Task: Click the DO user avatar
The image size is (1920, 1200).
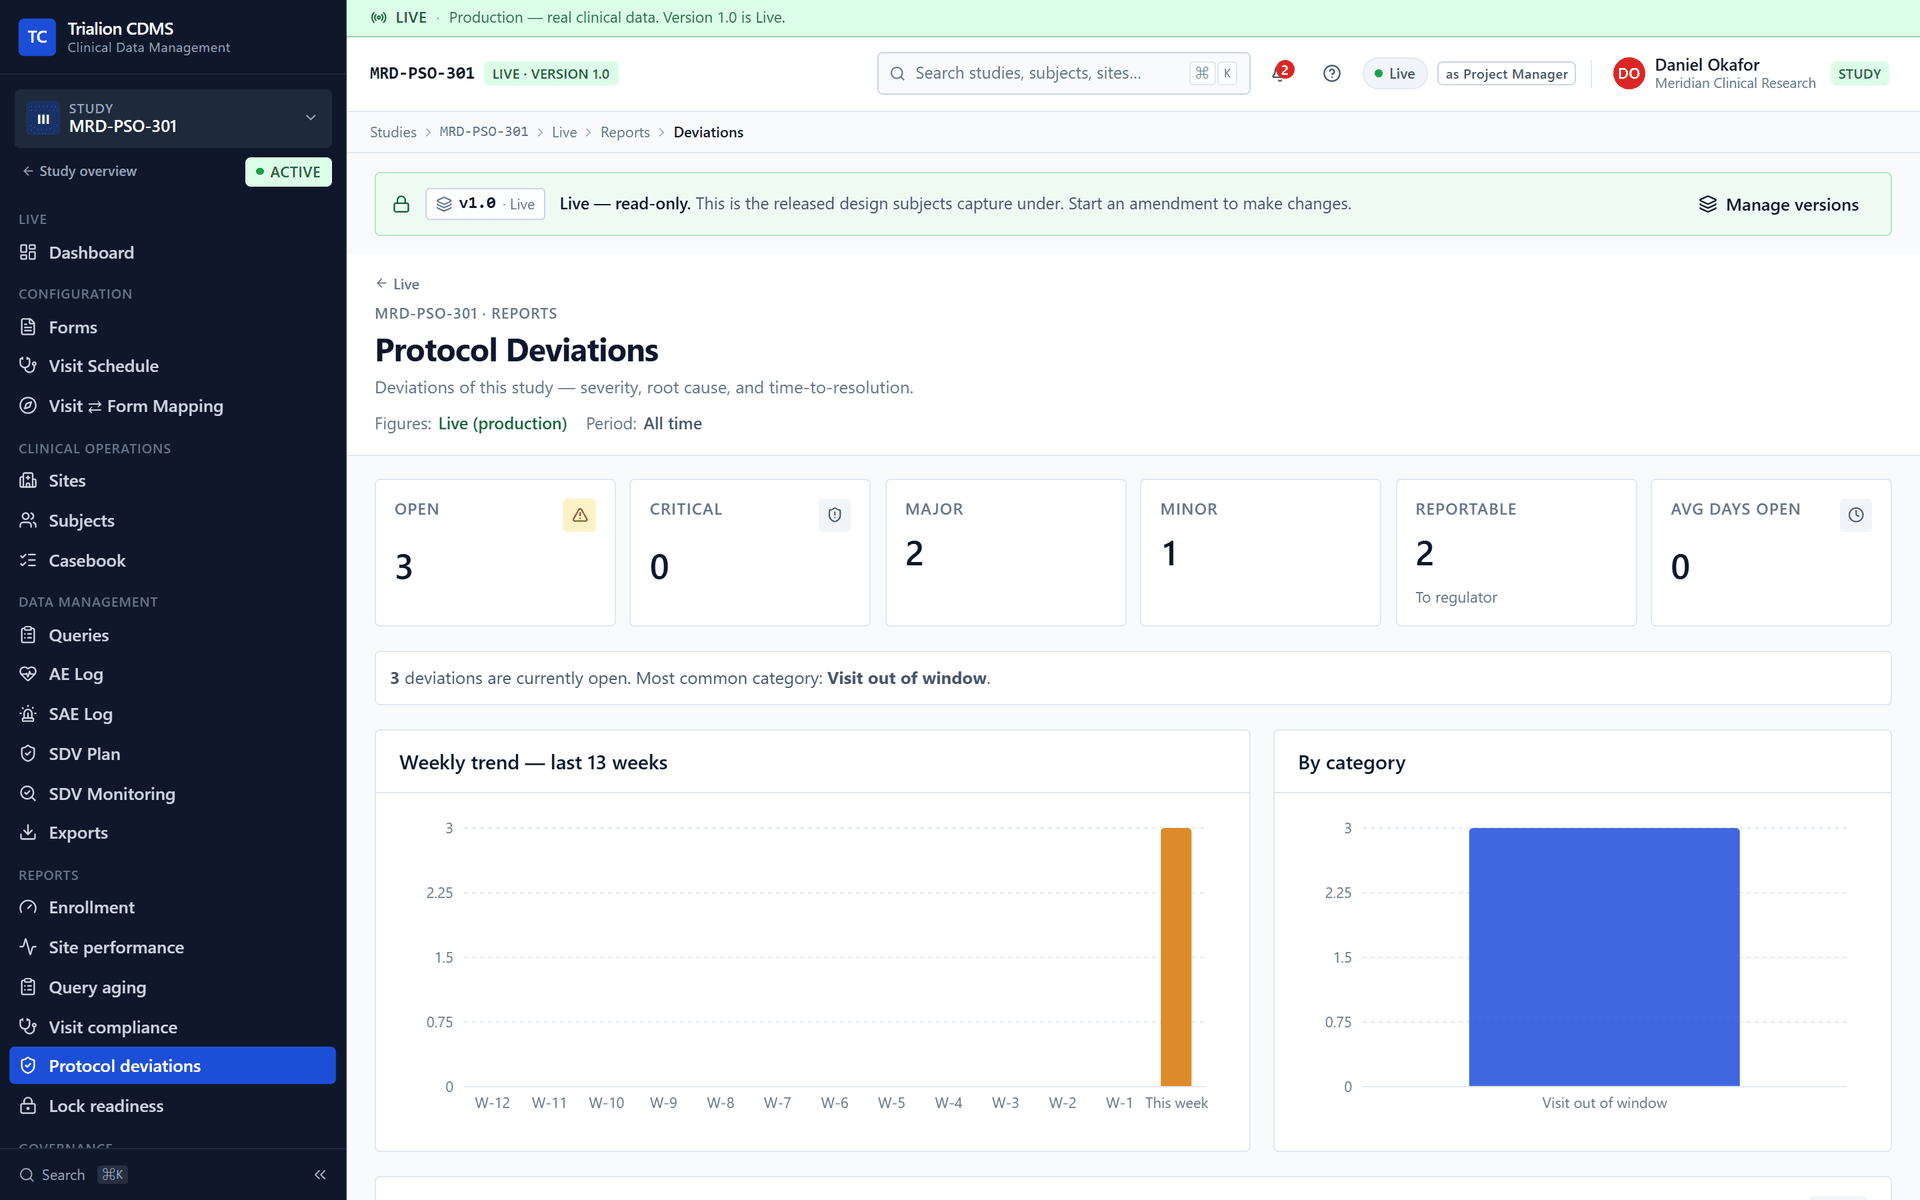Action: pos(1628,73)
